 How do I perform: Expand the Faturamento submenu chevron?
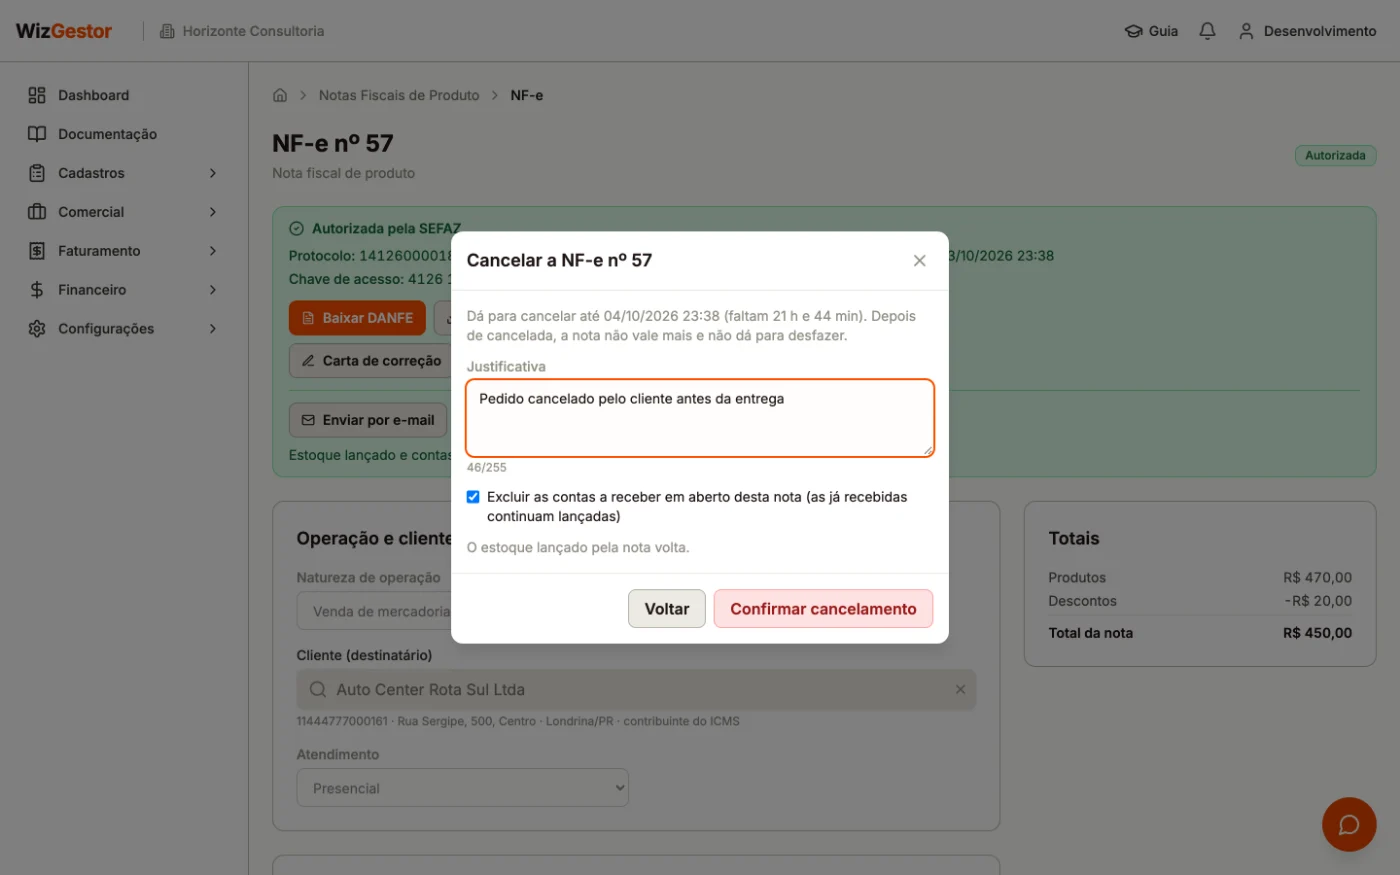pyautogui.click(x=213, y=251)
